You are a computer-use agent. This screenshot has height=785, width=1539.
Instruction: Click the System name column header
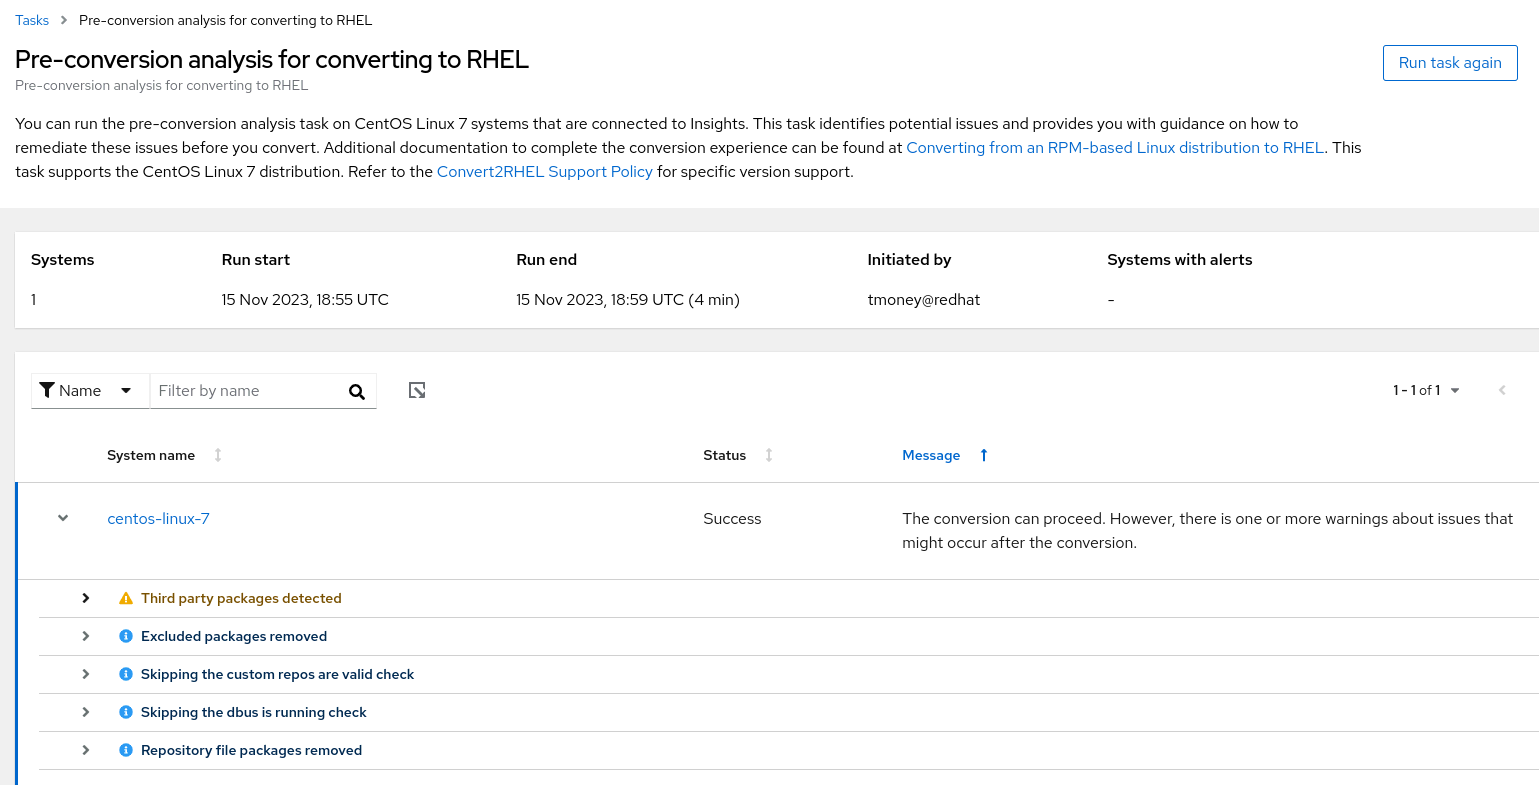151,455
